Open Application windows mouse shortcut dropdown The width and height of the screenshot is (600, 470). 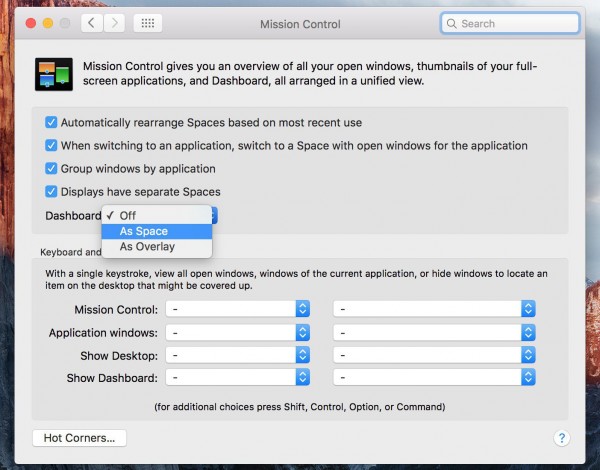coord(434,333)
